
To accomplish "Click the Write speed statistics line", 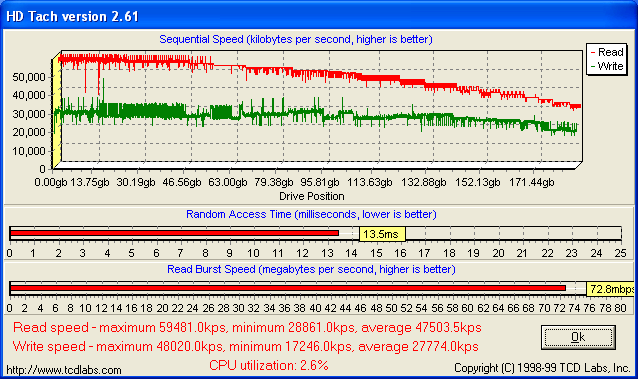I will (x=245, y=347).
